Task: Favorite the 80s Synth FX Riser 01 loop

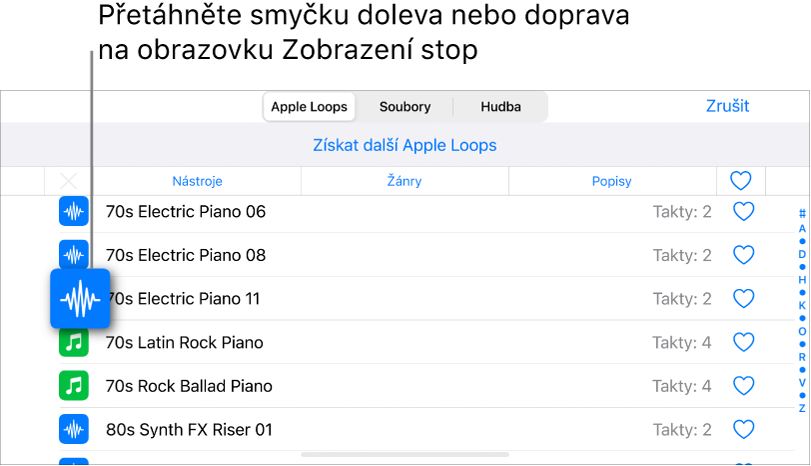Action: coord(743,430)
